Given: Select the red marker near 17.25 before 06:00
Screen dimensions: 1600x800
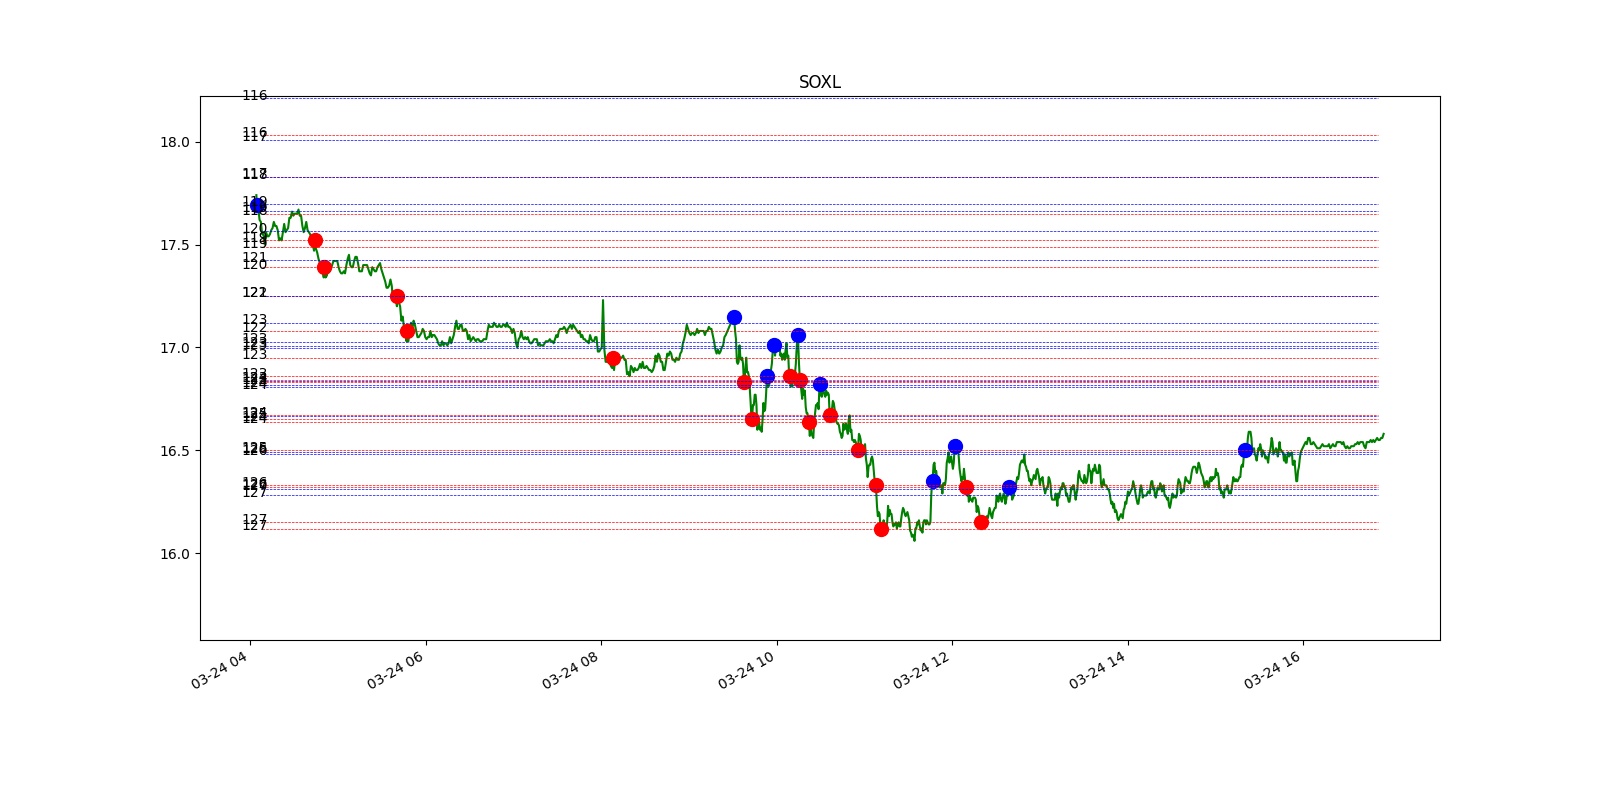Looking at the screenshot, I should pos(397,296).
